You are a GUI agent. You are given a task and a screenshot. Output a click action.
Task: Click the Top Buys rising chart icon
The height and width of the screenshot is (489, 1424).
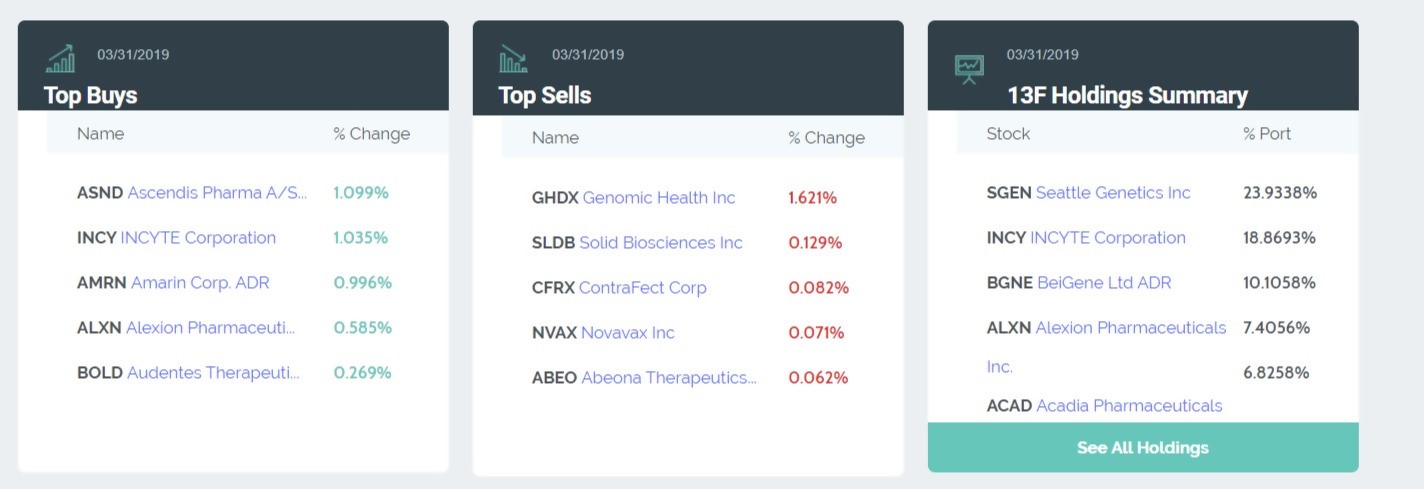click(x=61, y=58)
